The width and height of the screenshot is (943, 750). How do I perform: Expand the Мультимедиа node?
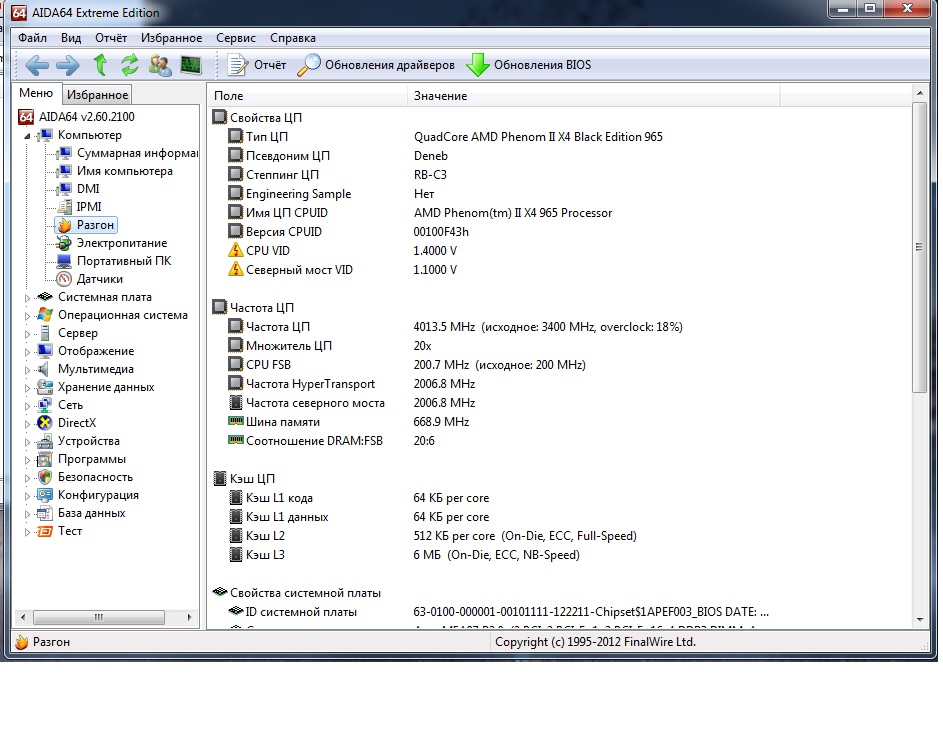click(27, 370)
